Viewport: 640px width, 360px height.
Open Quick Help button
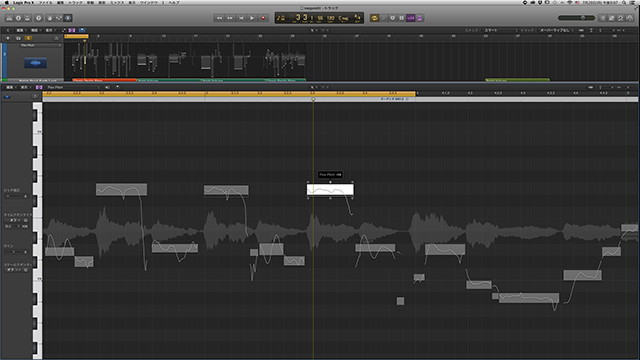click(38, 18)
